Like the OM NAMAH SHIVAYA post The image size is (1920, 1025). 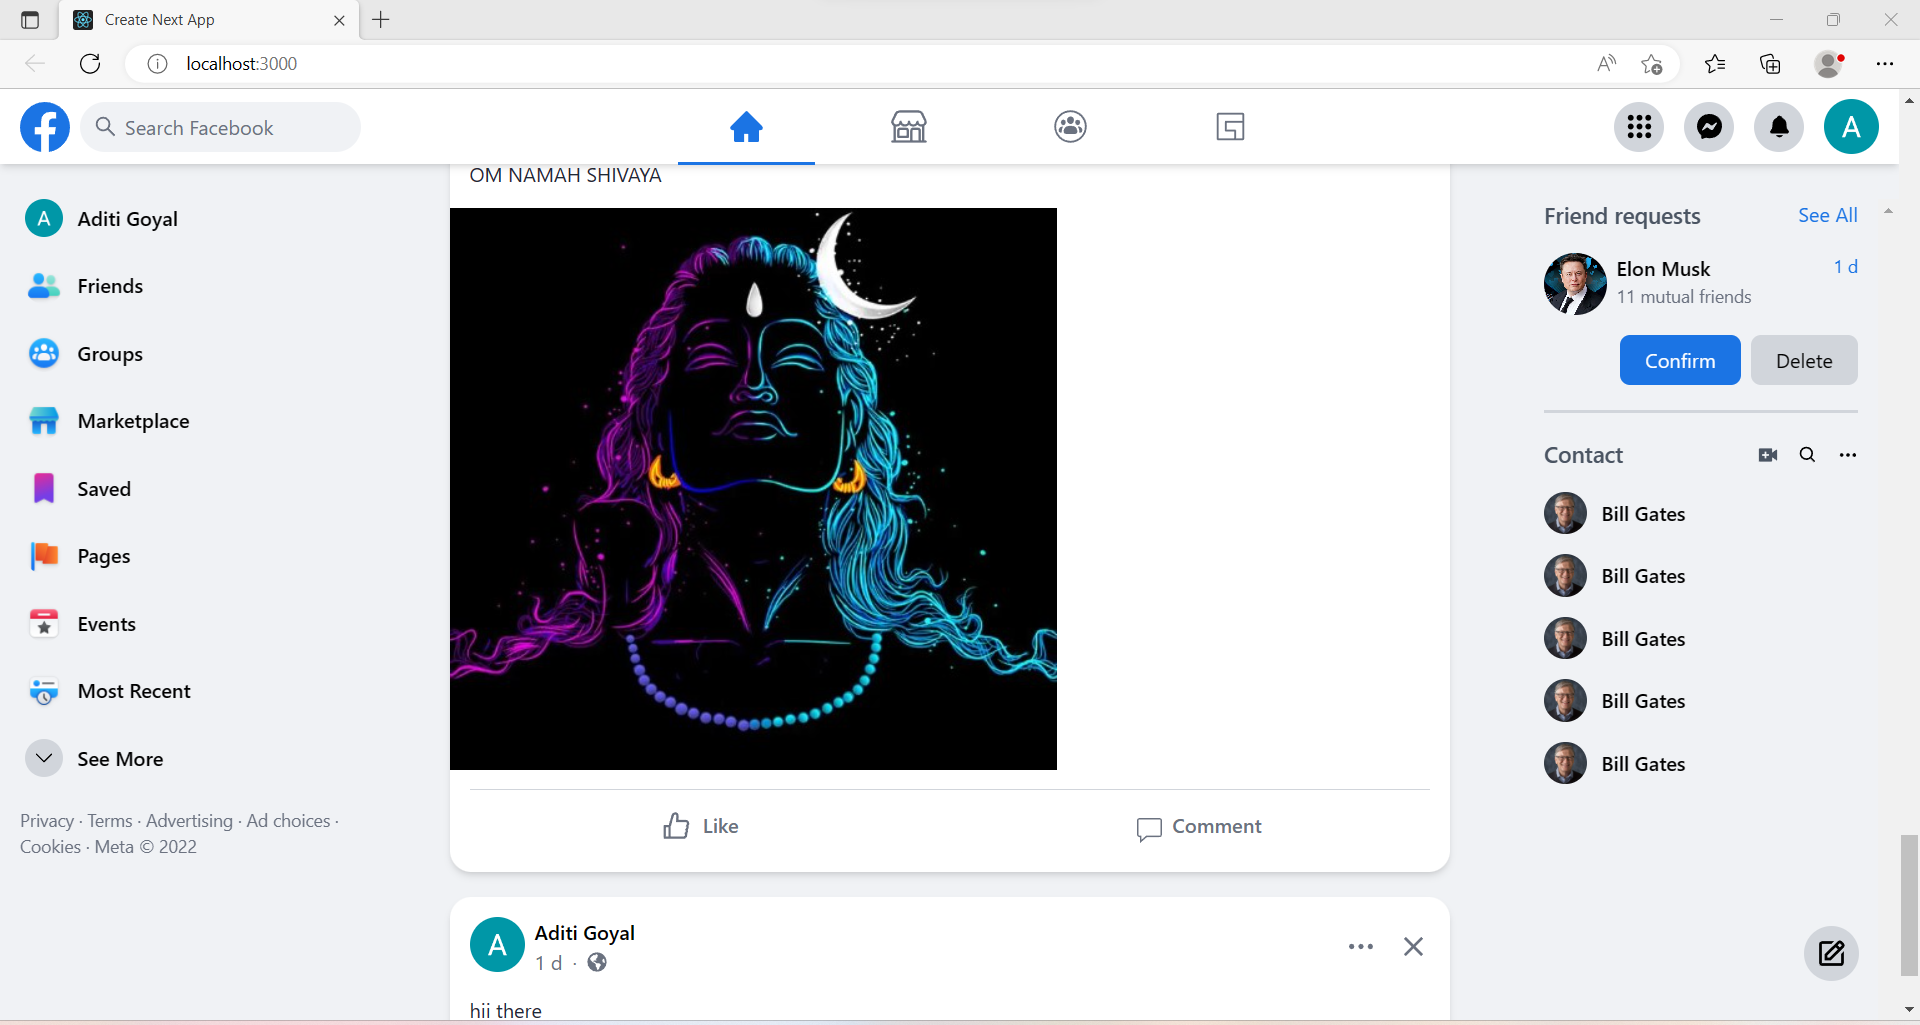tap(700, 825)
